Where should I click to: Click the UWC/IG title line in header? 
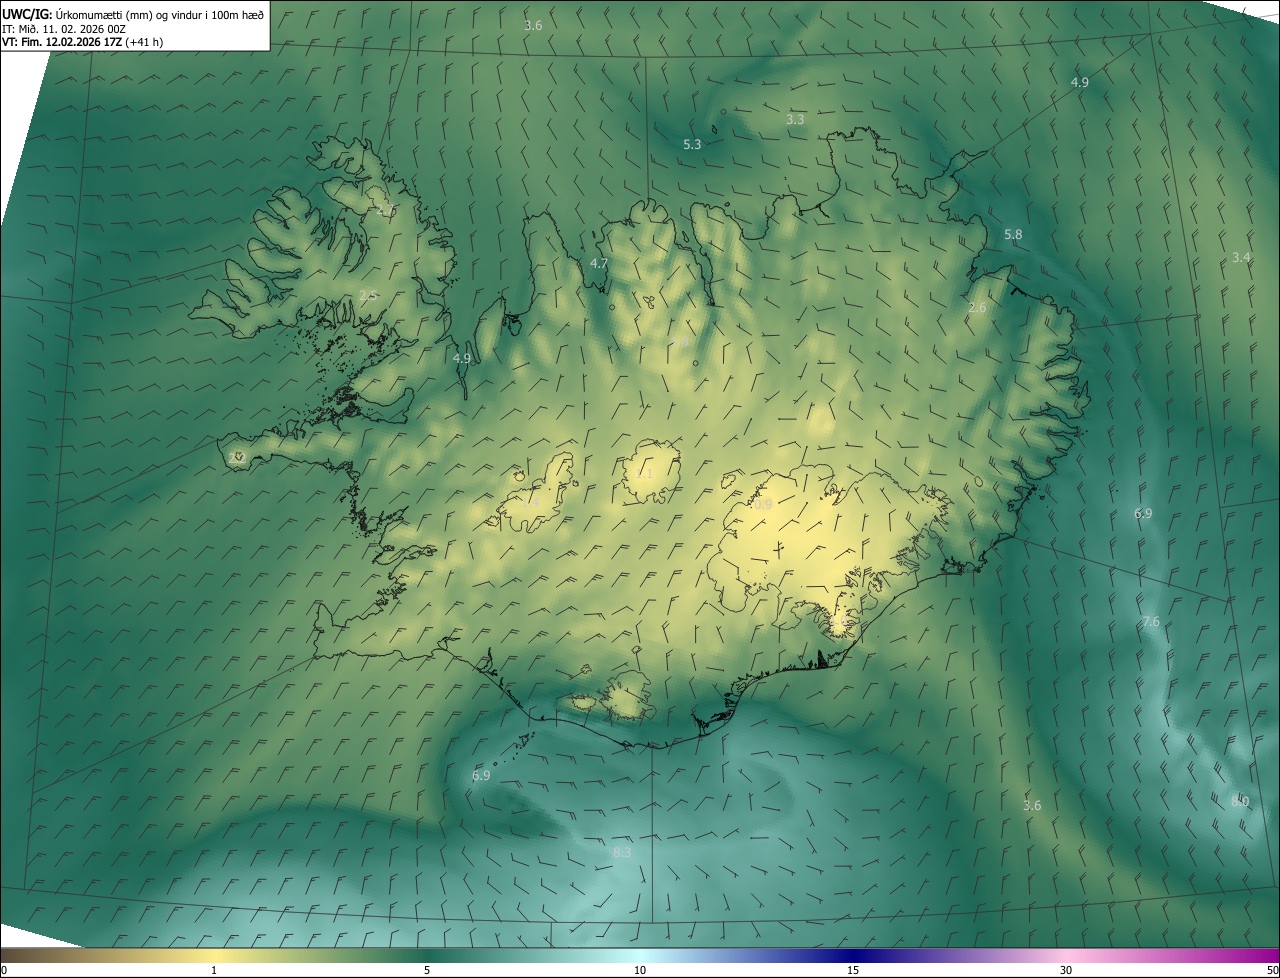133,14
